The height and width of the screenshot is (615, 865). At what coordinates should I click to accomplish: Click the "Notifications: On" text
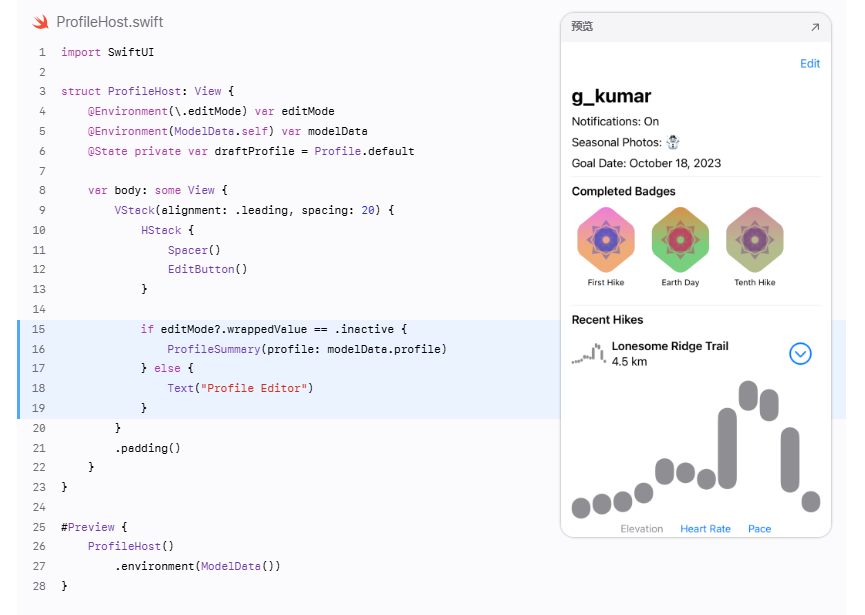click(x=615, y=121)
